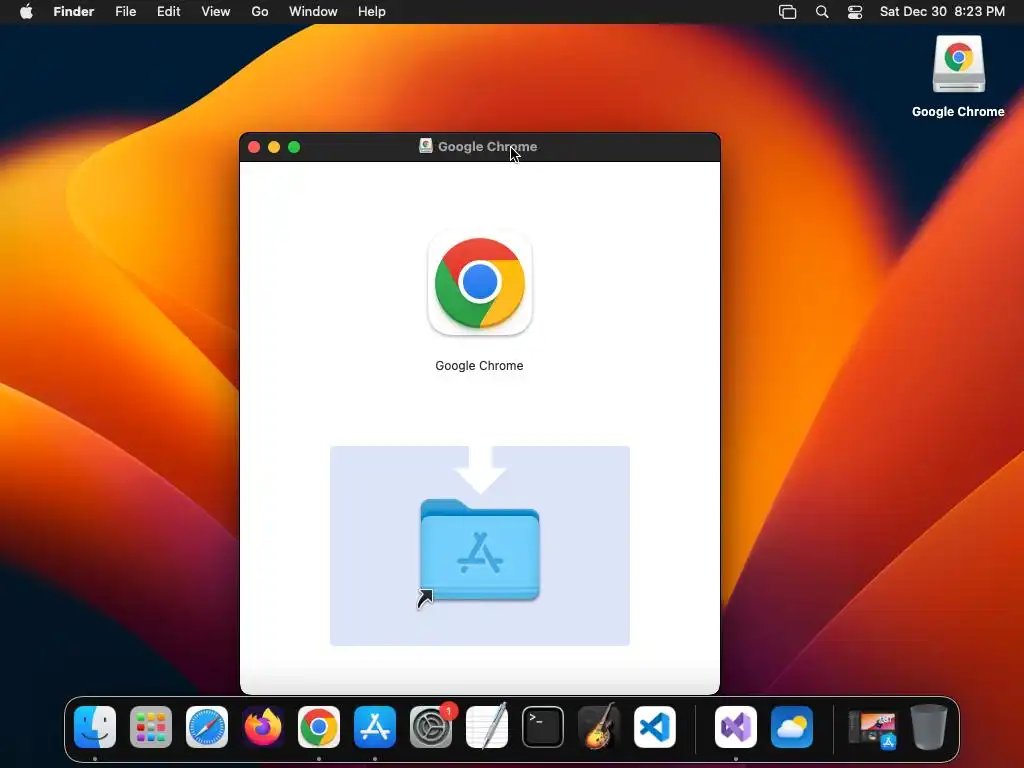Viewport: 1024px width, 768px height.
Task: Launch TextEdit from the Dock
Action: click(487, 727)
